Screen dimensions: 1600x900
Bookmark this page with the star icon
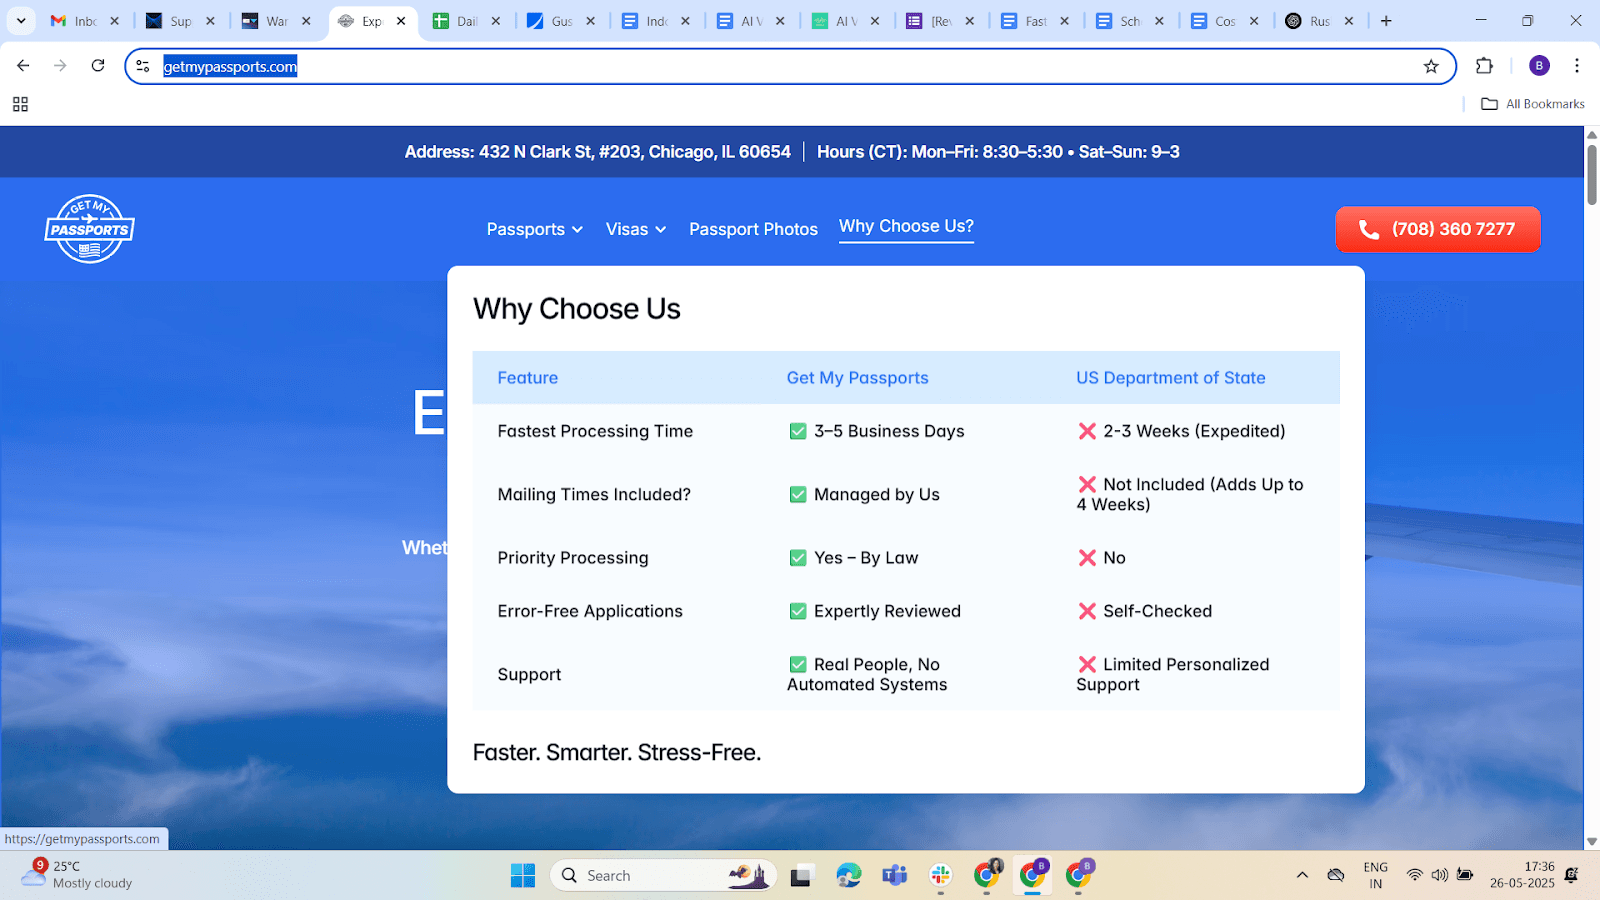point(1431,66)
